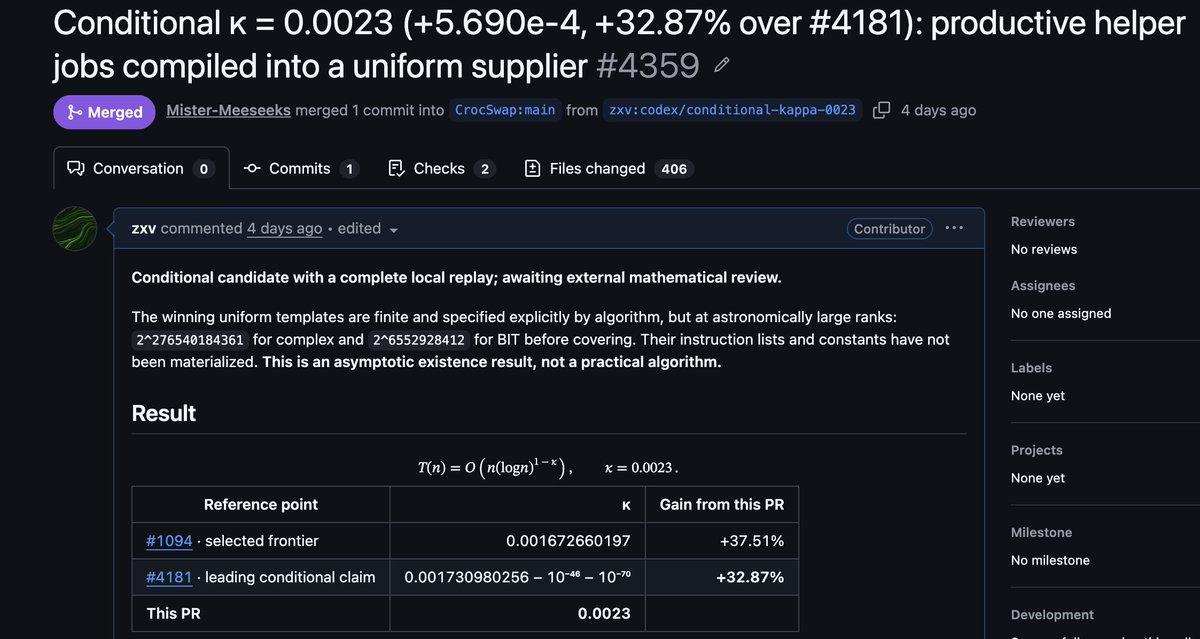Click the 'This PR' table row label
1200x639 pixels.
pos(174,613)
